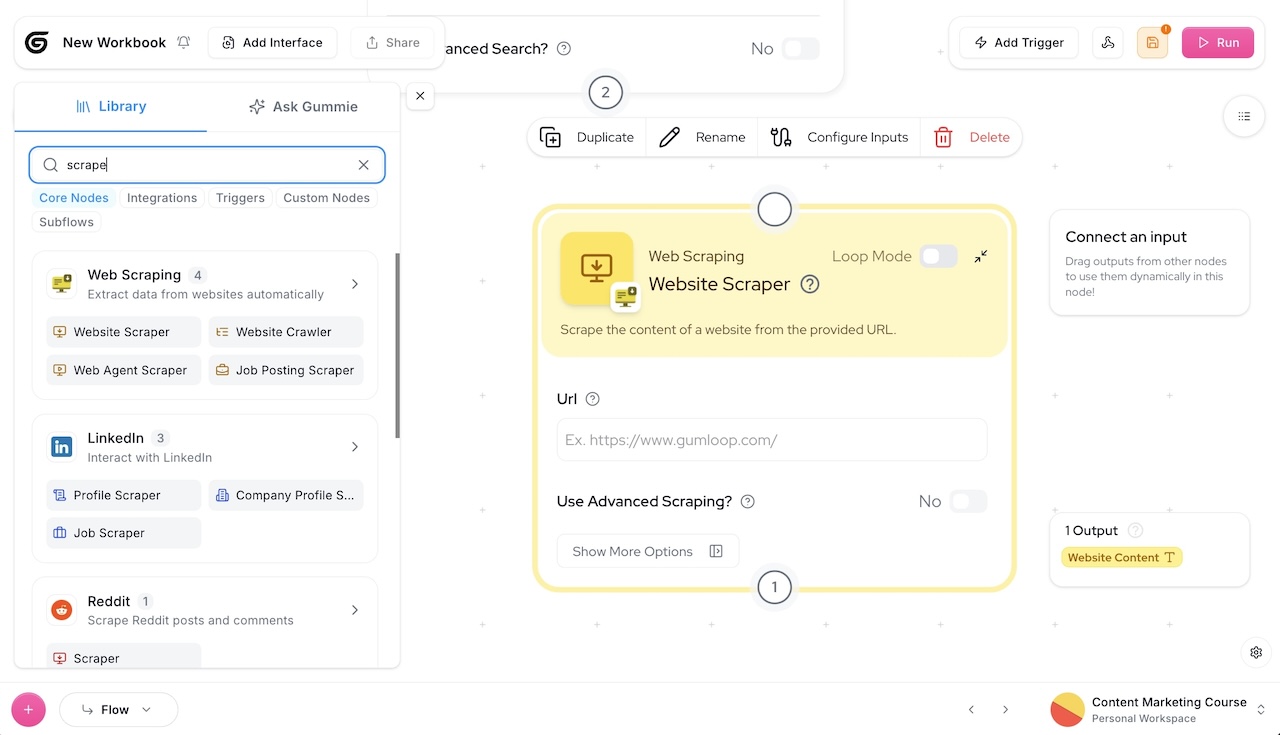The height and width of the screenshot is (735, 1280).
Task: Click the Website Content output tag
Action: pos(1122,558)
